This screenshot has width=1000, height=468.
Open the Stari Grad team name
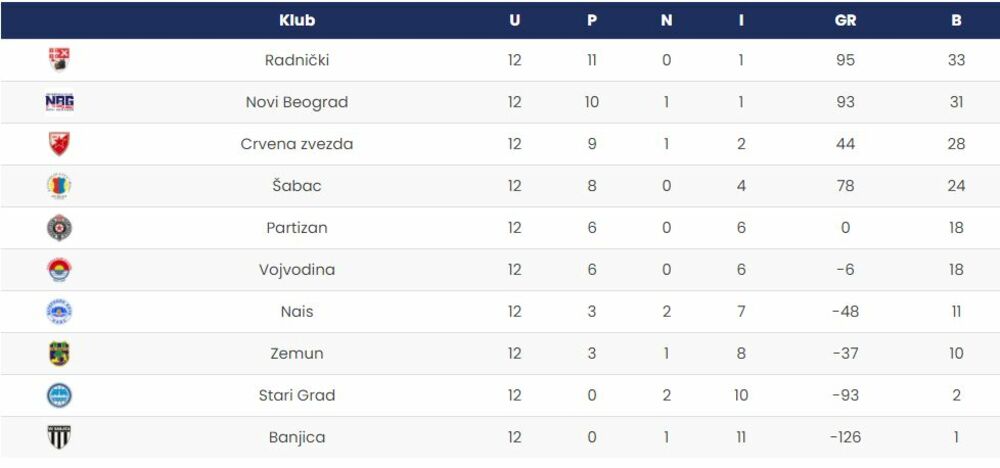coord(297,396)
